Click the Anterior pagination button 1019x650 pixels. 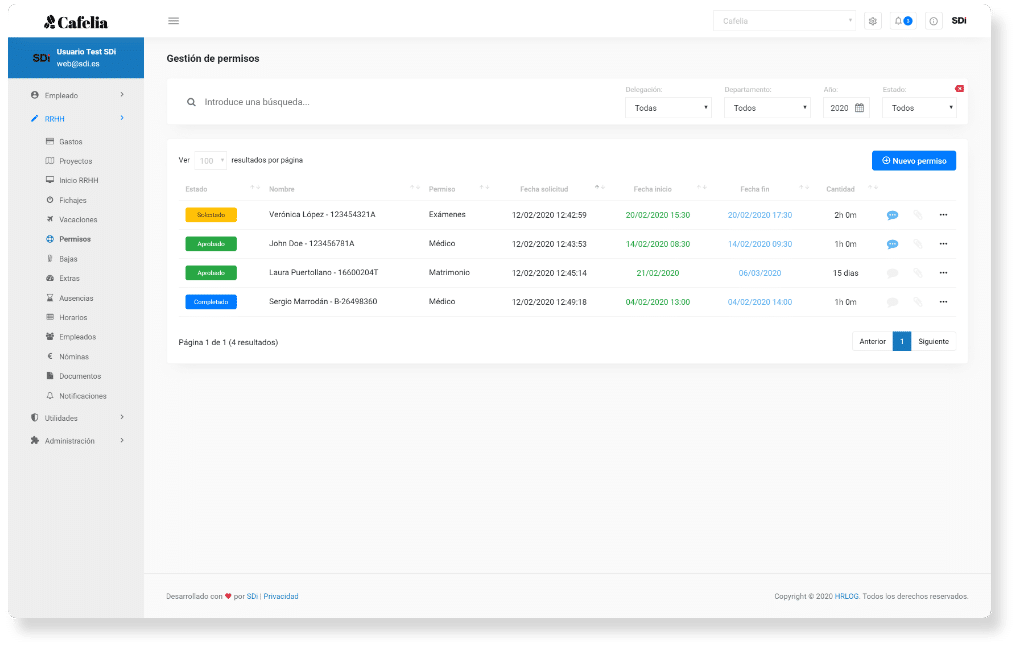point(872,341)
